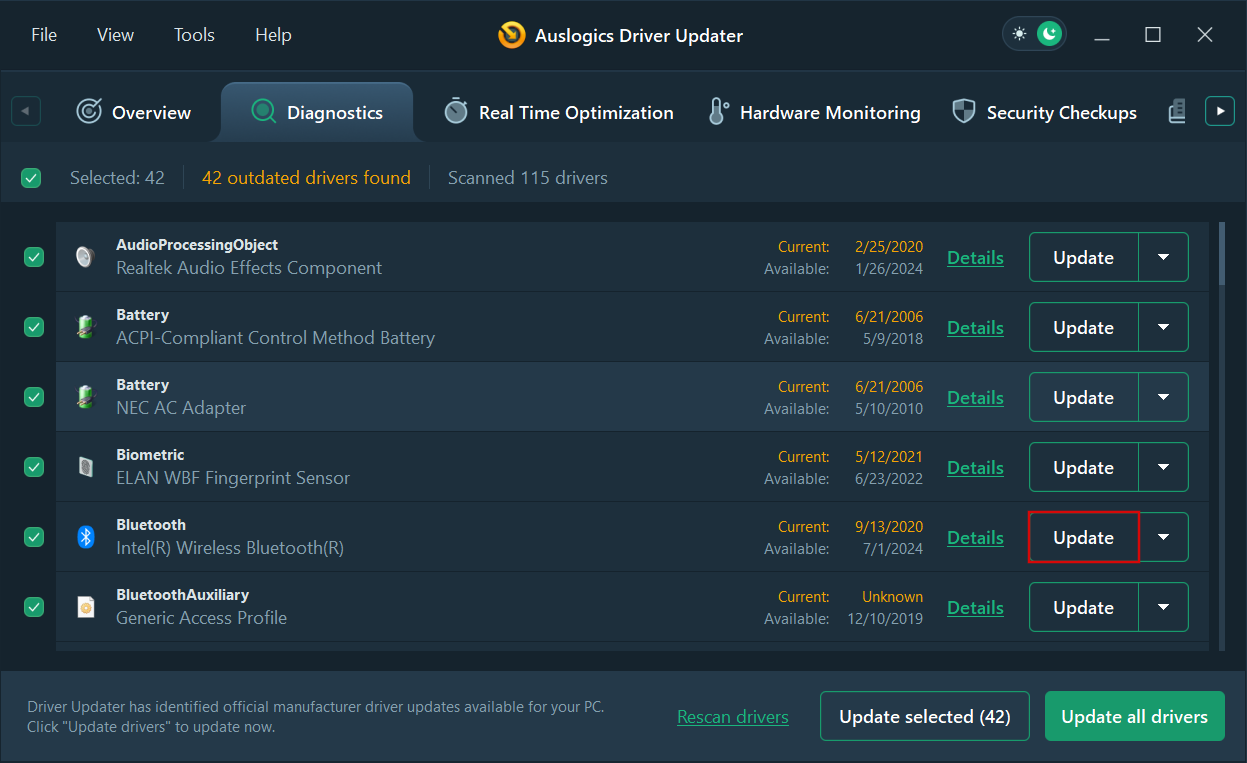Image resolution: width=1247 pixels, height=763 pixels.
Task: Select the Diagnostics tab
Action: click(317, 112)
